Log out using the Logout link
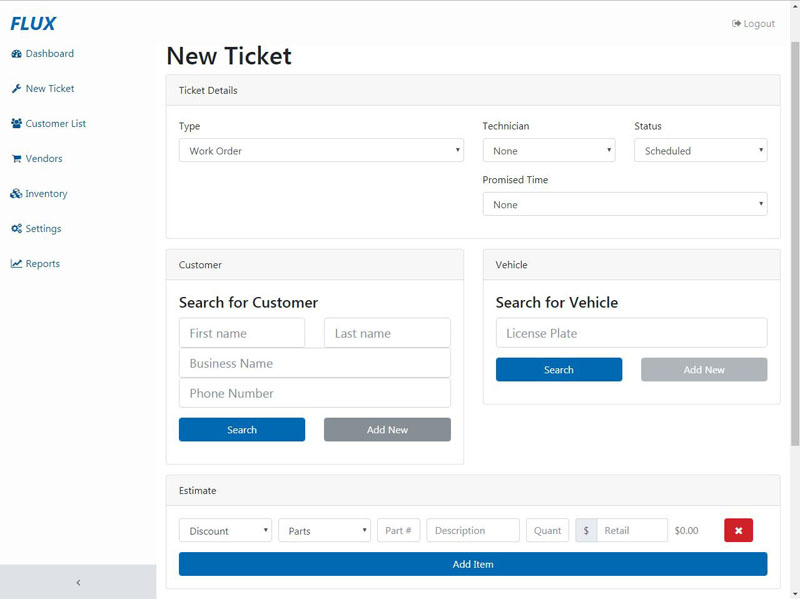Viewport: 800px width, 599px height. click(x=753, y=23)
